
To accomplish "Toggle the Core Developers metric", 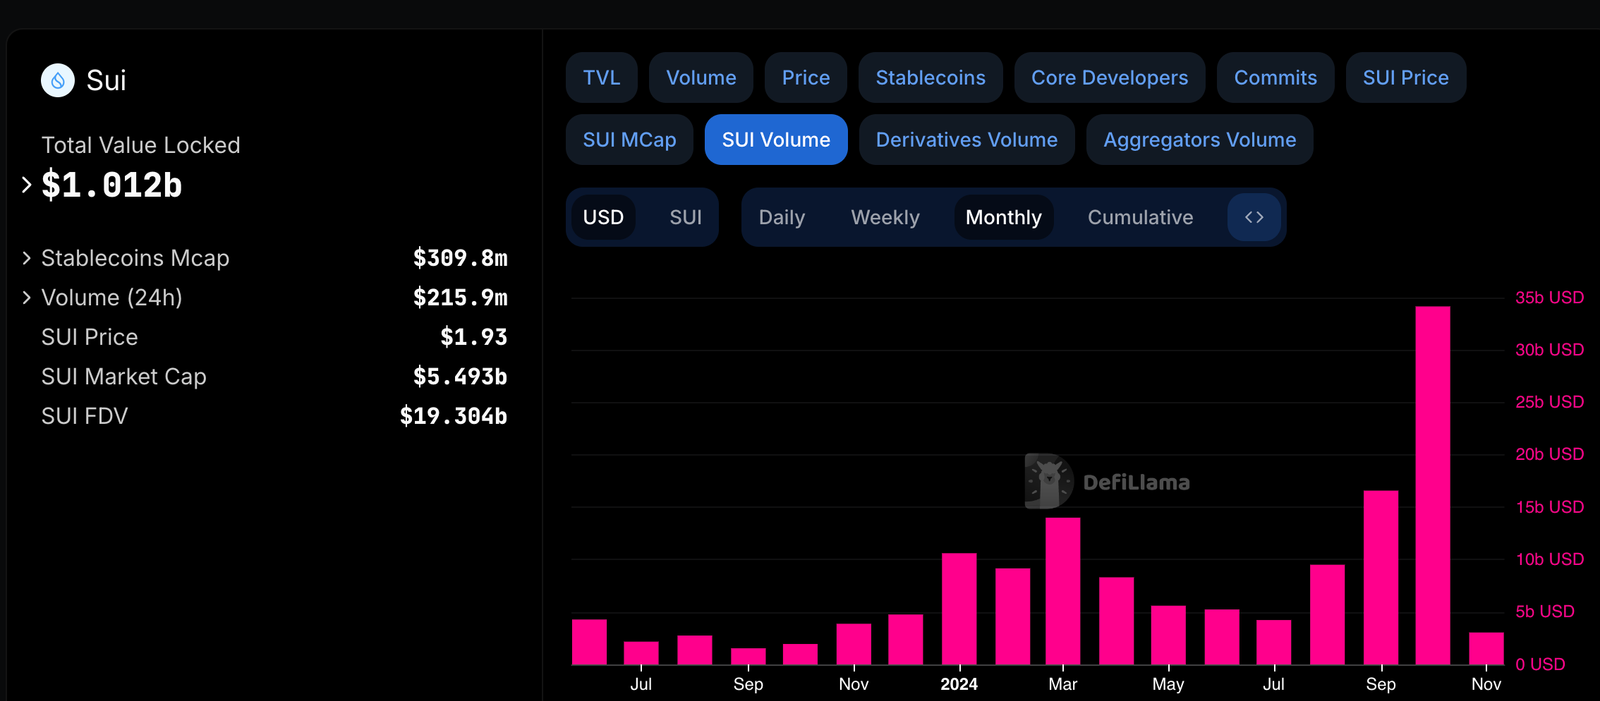I will (x=1109, y=78).
